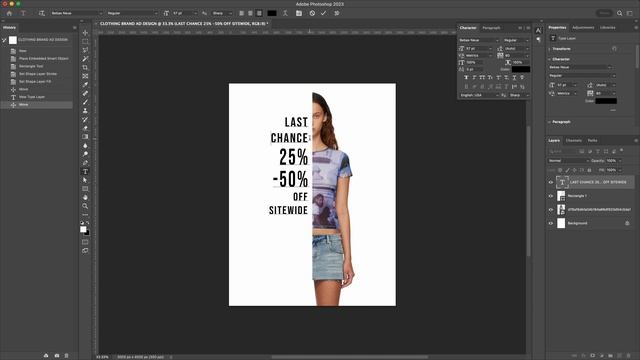Switch to the Adjustments tab

[583, 27]
